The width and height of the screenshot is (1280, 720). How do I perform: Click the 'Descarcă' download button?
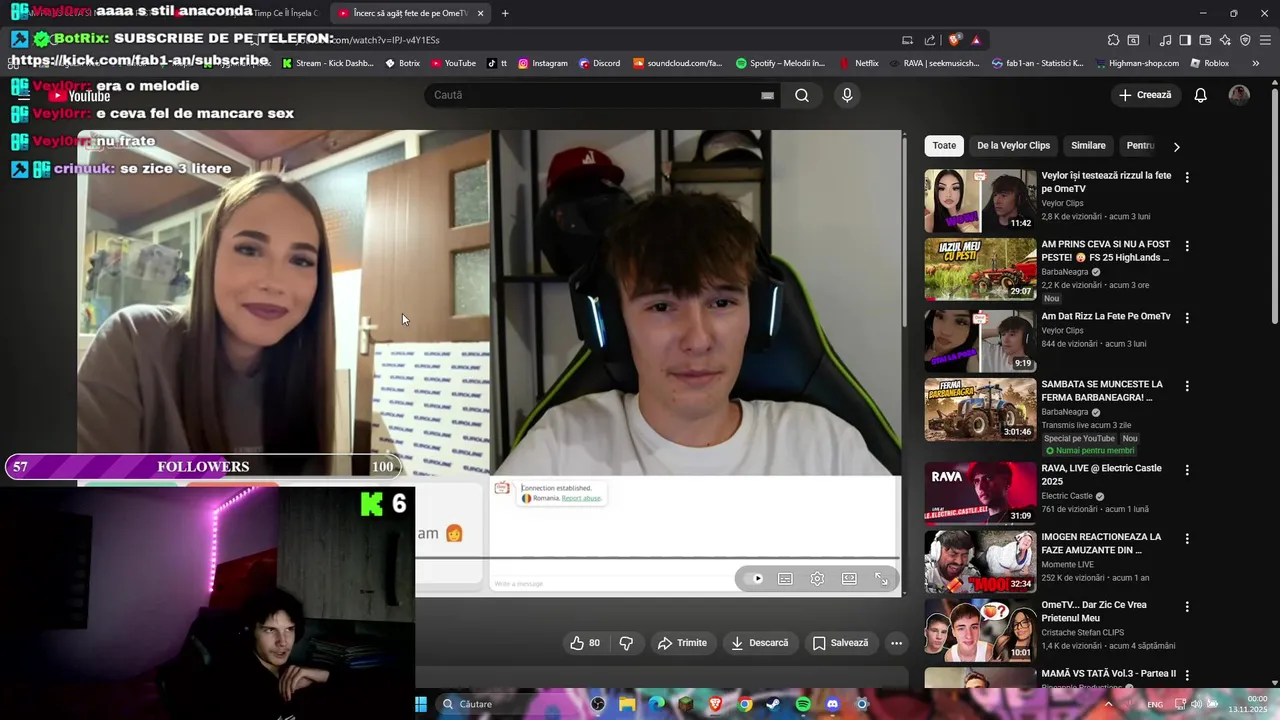(759, 643)
